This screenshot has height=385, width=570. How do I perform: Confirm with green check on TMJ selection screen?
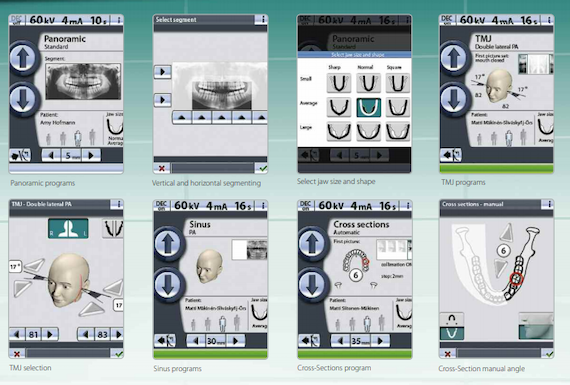[117, 353]
